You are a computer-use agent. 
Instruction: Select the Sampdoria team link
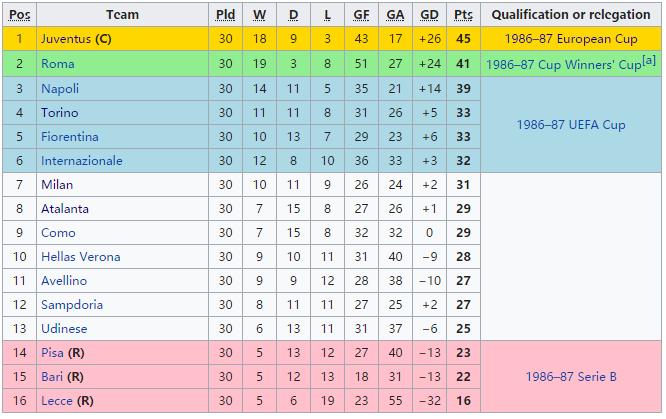(x=71, y=304)
